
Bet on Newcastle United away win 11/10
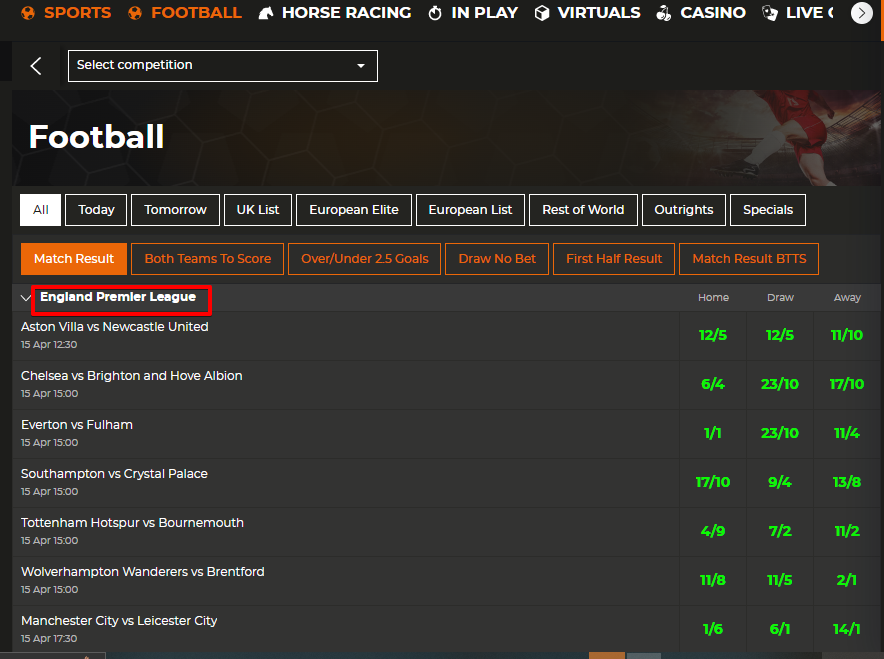coord(847,335)
